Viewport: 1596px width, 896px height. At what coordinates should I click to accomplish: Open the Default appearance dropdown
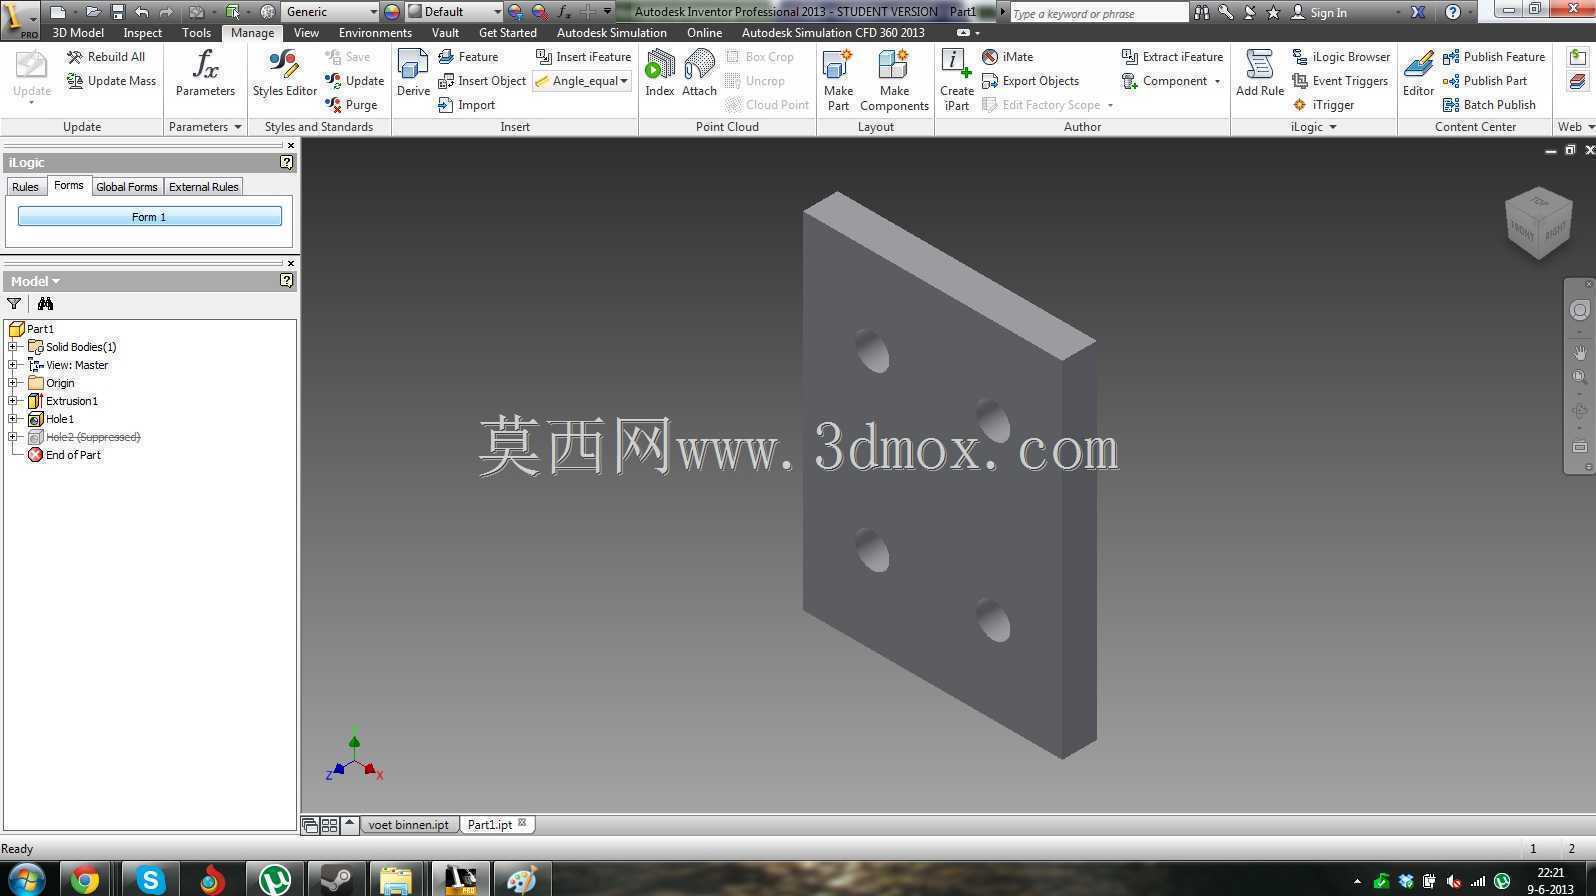tap(497, 12)
